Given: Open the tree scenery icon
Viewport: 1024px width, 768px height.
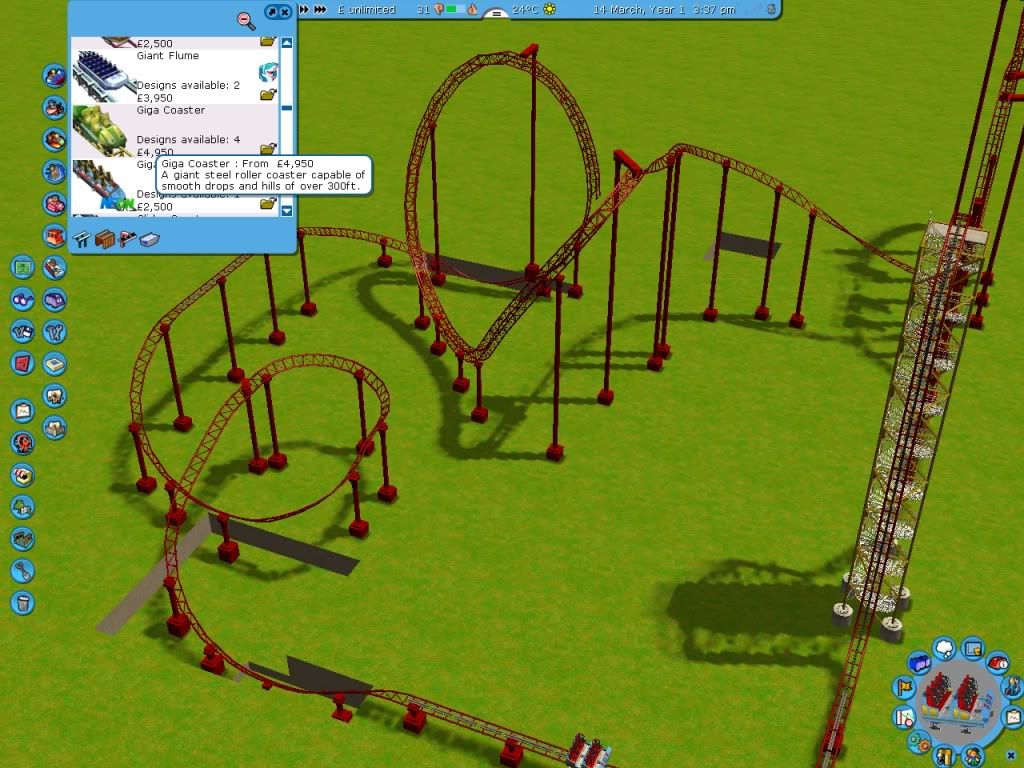Looking at the screenshot, I should click(23, 507).
